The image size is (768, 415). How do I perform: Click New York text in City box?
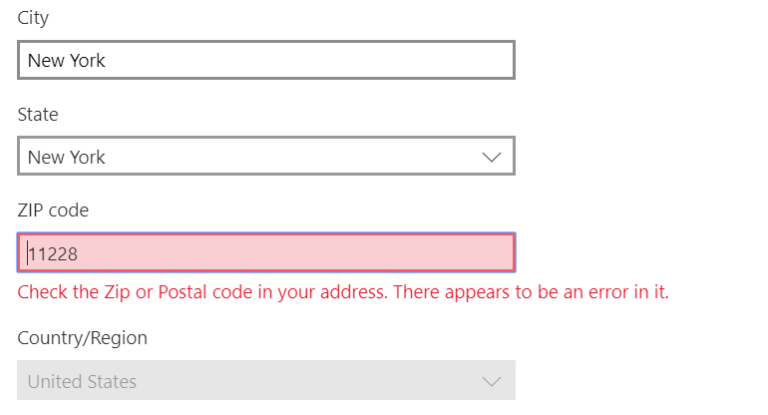[66, 60]
